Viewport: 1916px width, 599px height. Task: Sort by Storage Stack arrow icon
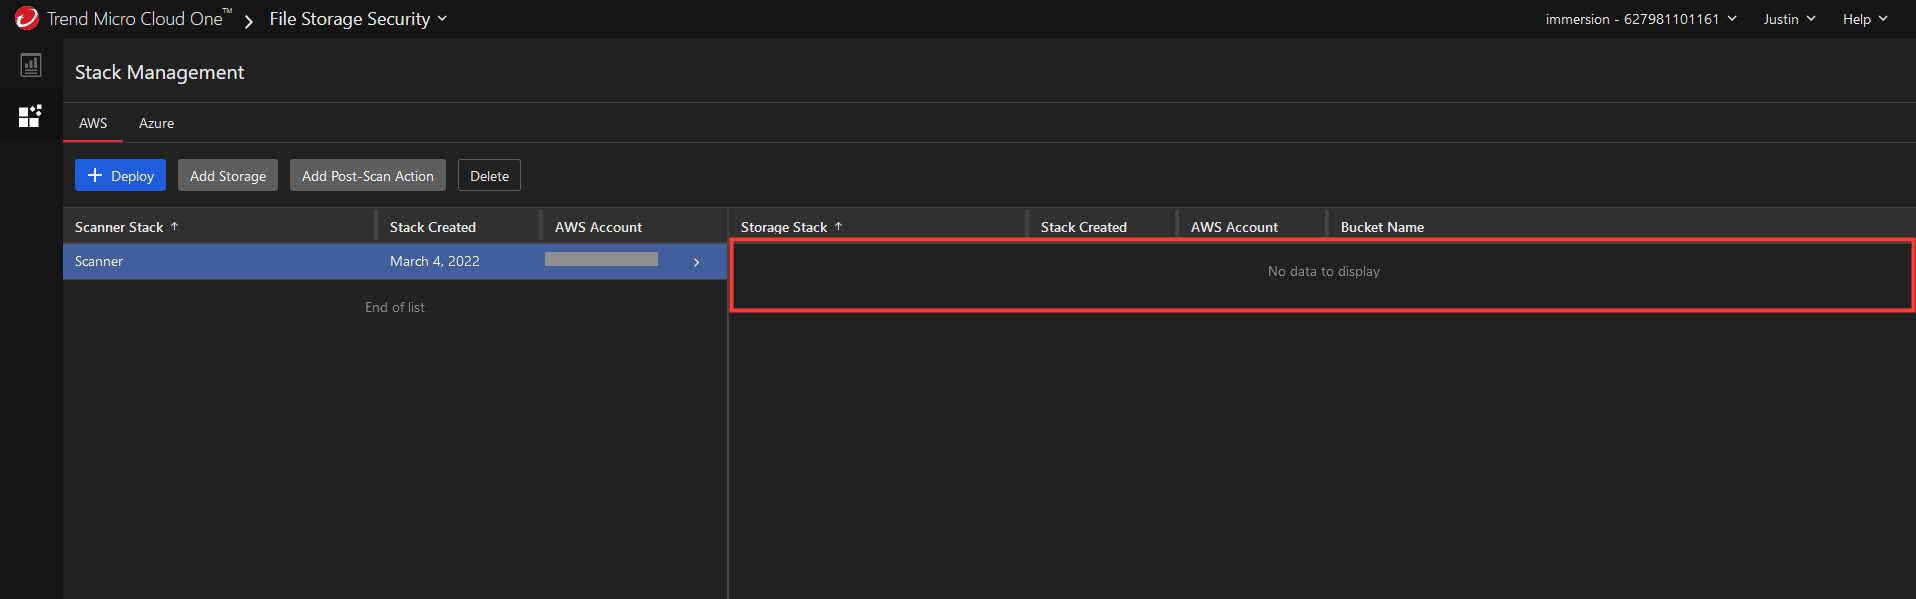pyautogui.click(x=838, y=227)
